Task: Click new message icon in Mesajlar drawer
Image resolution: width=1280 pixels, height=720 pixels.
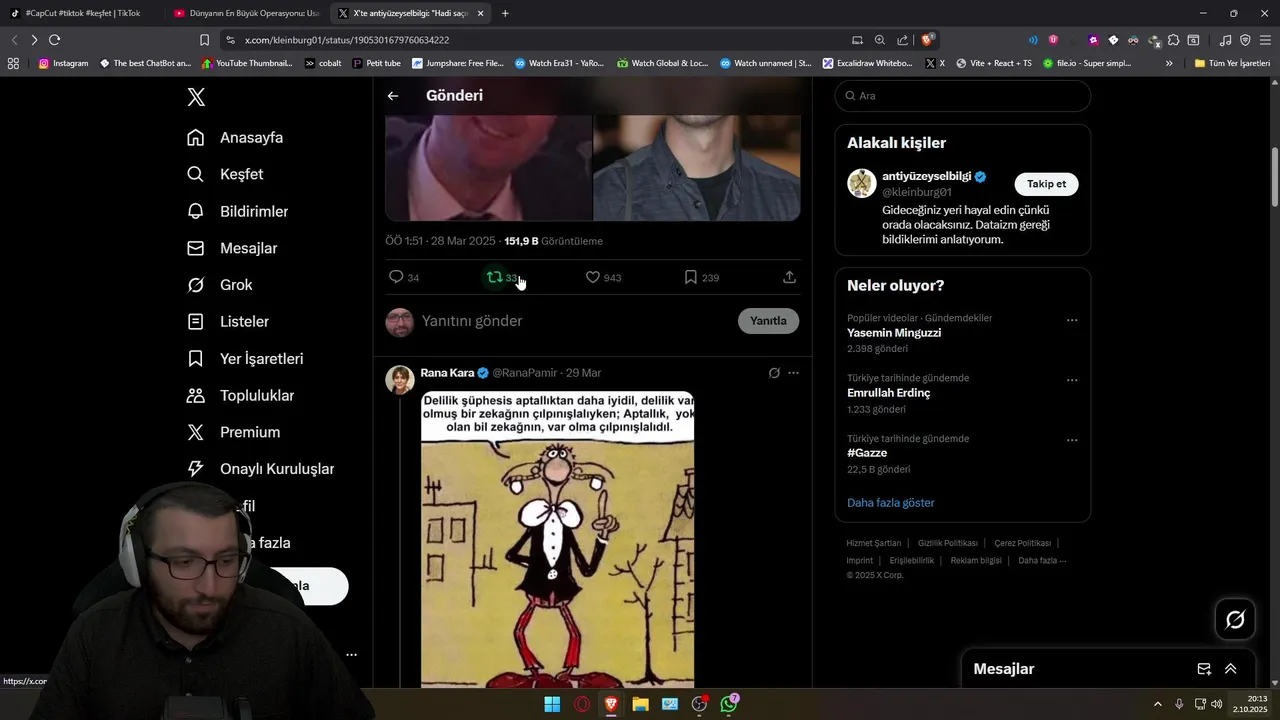Action: click(1204, 669)
